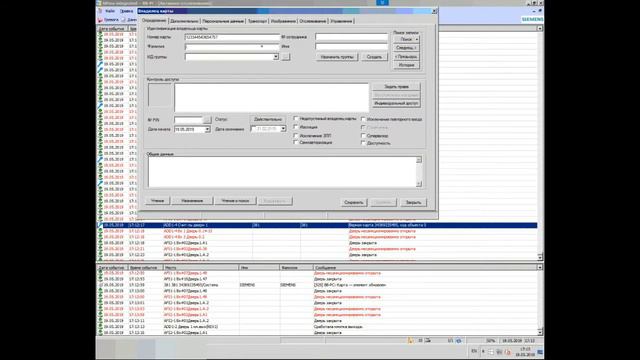Click the Закрыть button

pos(413,202)
